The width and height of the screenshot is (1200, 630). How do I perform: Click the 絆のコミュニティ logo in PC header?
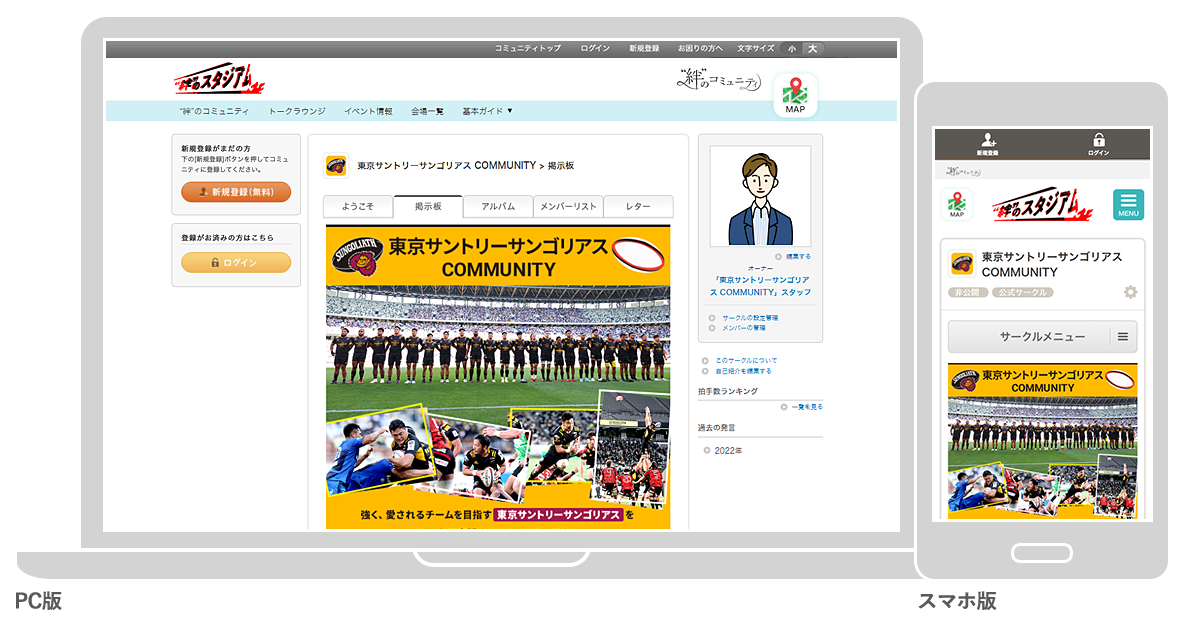tap(718, 81)
